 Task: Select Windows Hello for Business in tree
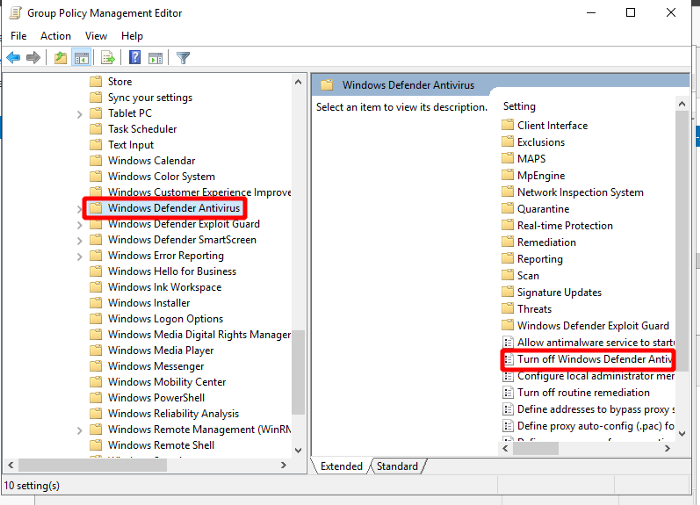172,271
